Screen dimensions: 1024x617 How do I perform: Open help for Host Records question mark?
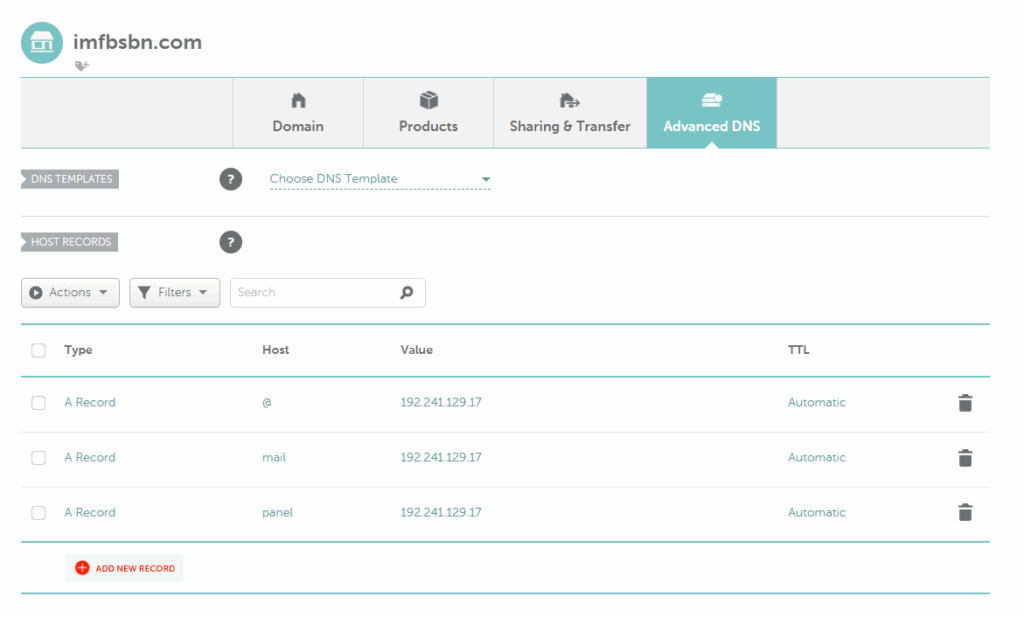pyautogui.click(x=231, y=242)
